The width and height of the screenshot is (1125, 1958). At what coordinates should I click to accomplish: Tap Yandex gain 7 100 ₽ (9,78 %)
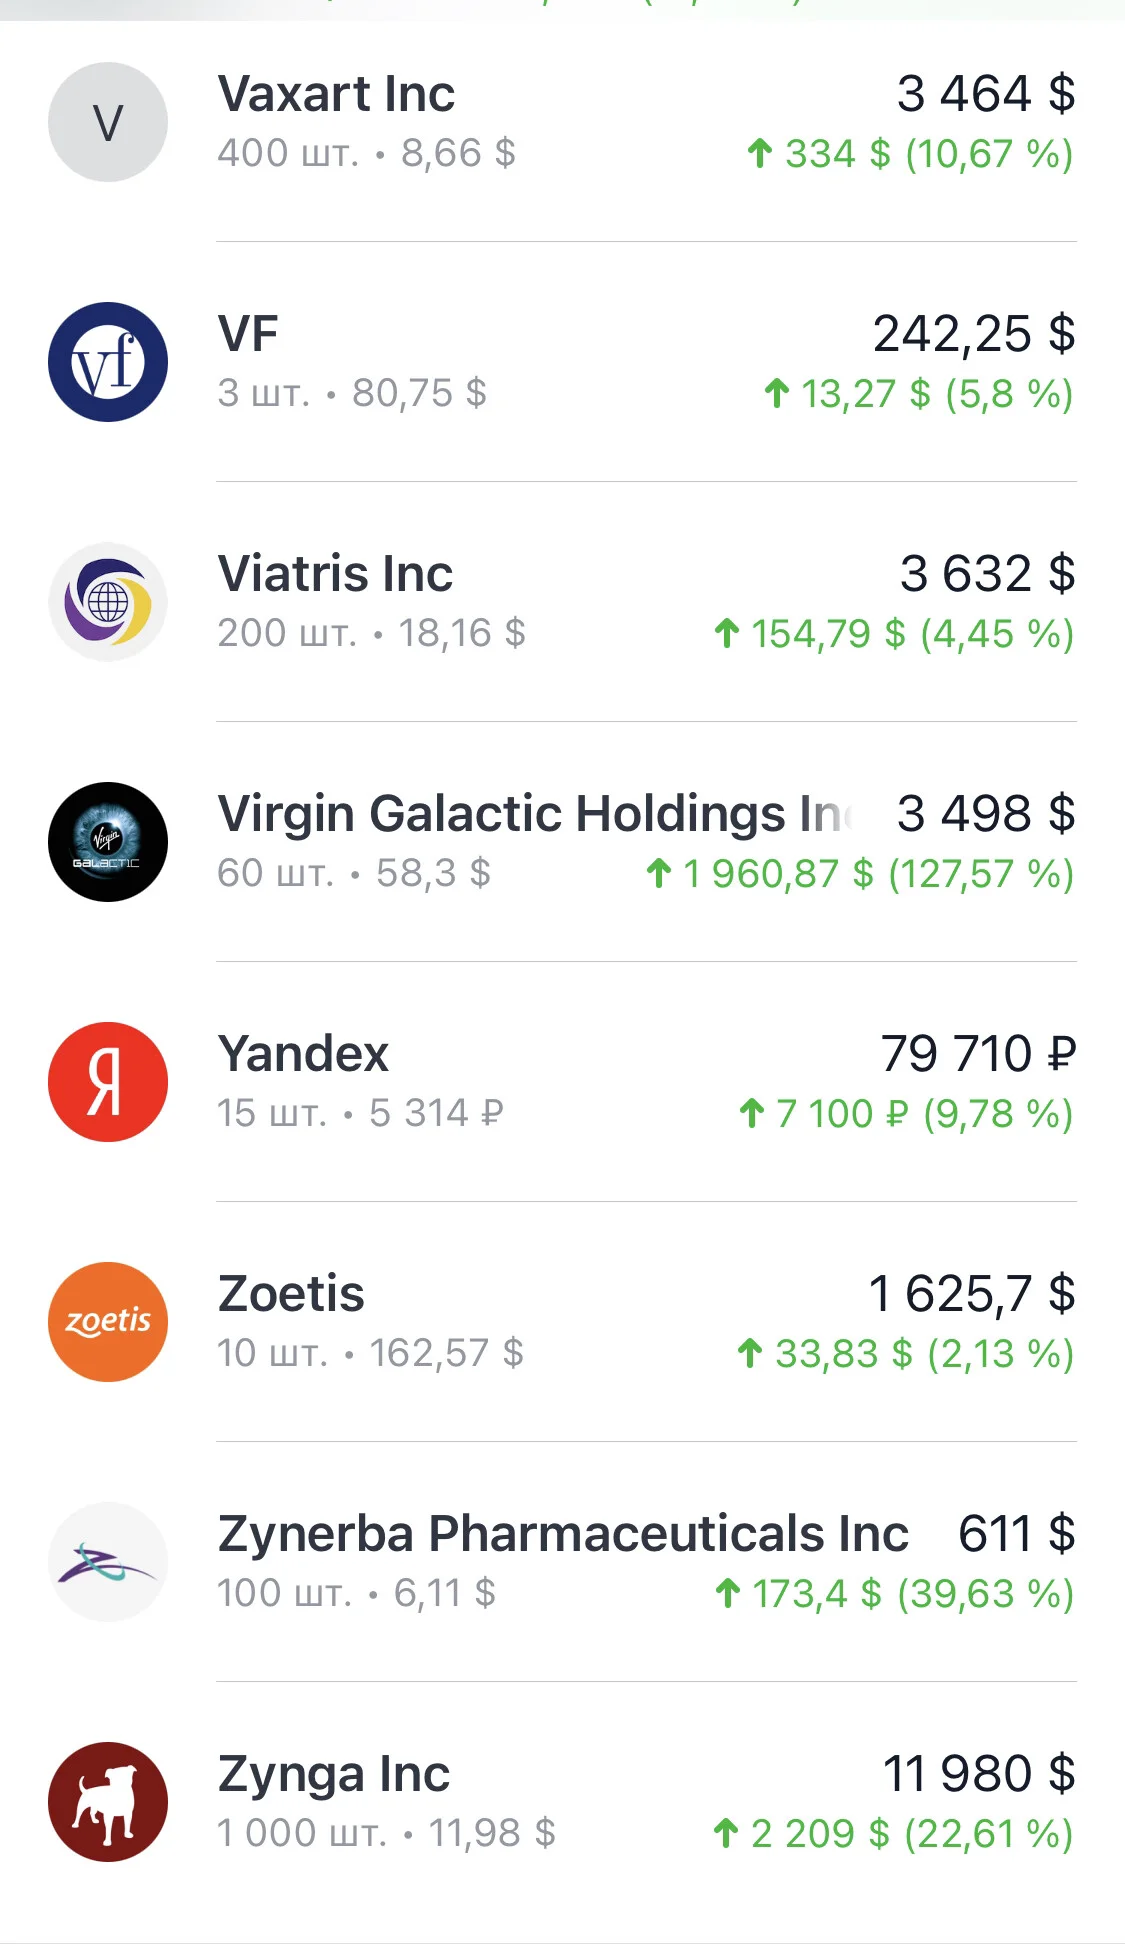[x=906, y=1114]
